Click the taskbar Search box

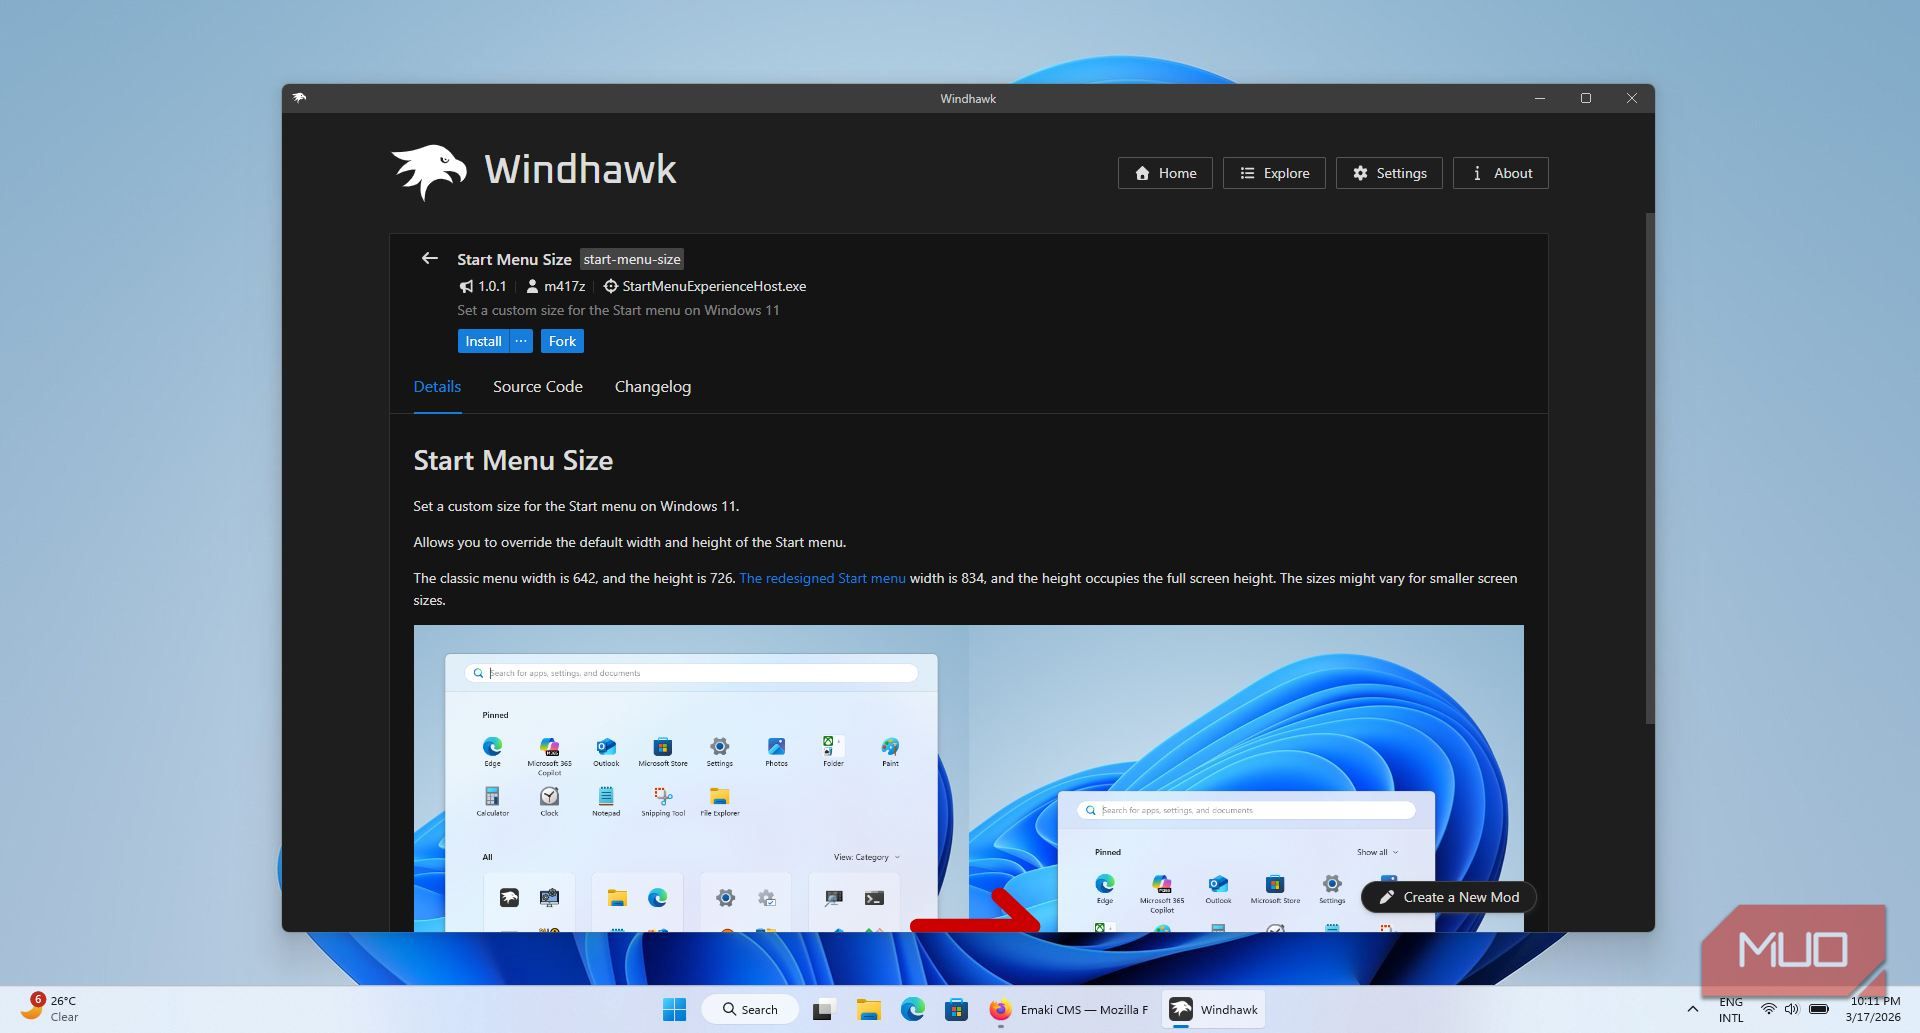click(x=750, y=1009)
